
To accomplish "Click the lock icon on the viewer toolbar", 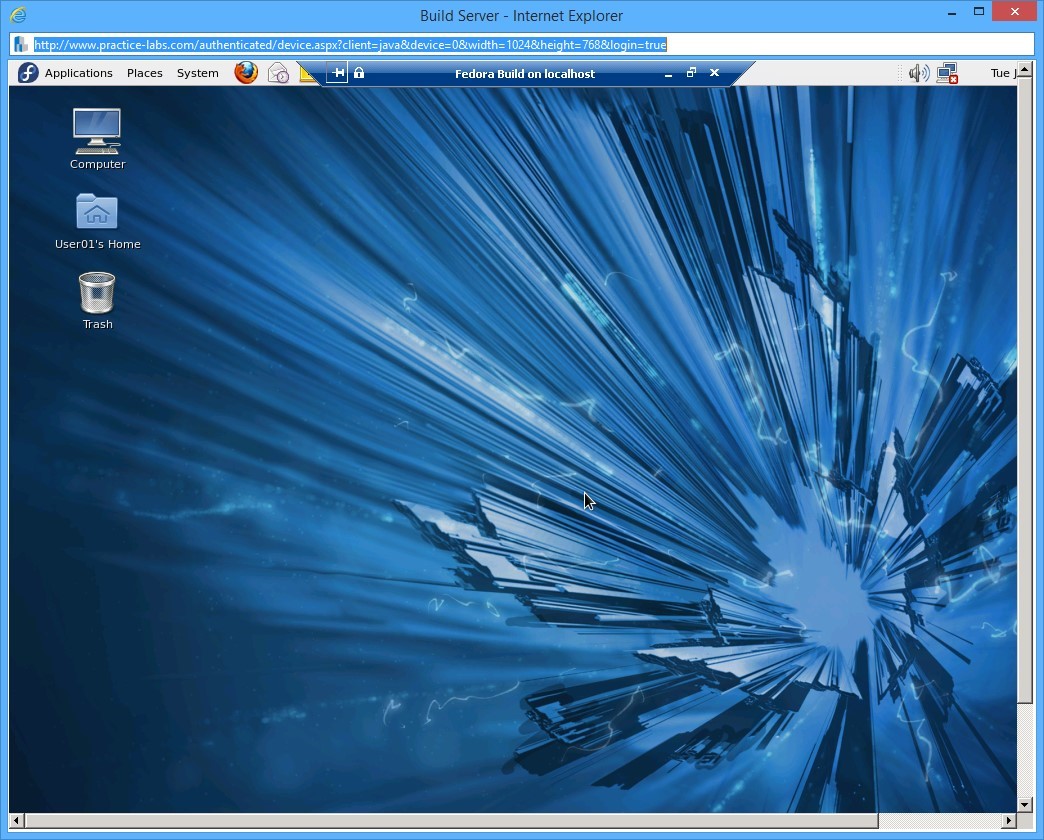I will pyautogui.click(x=359, y=72).
